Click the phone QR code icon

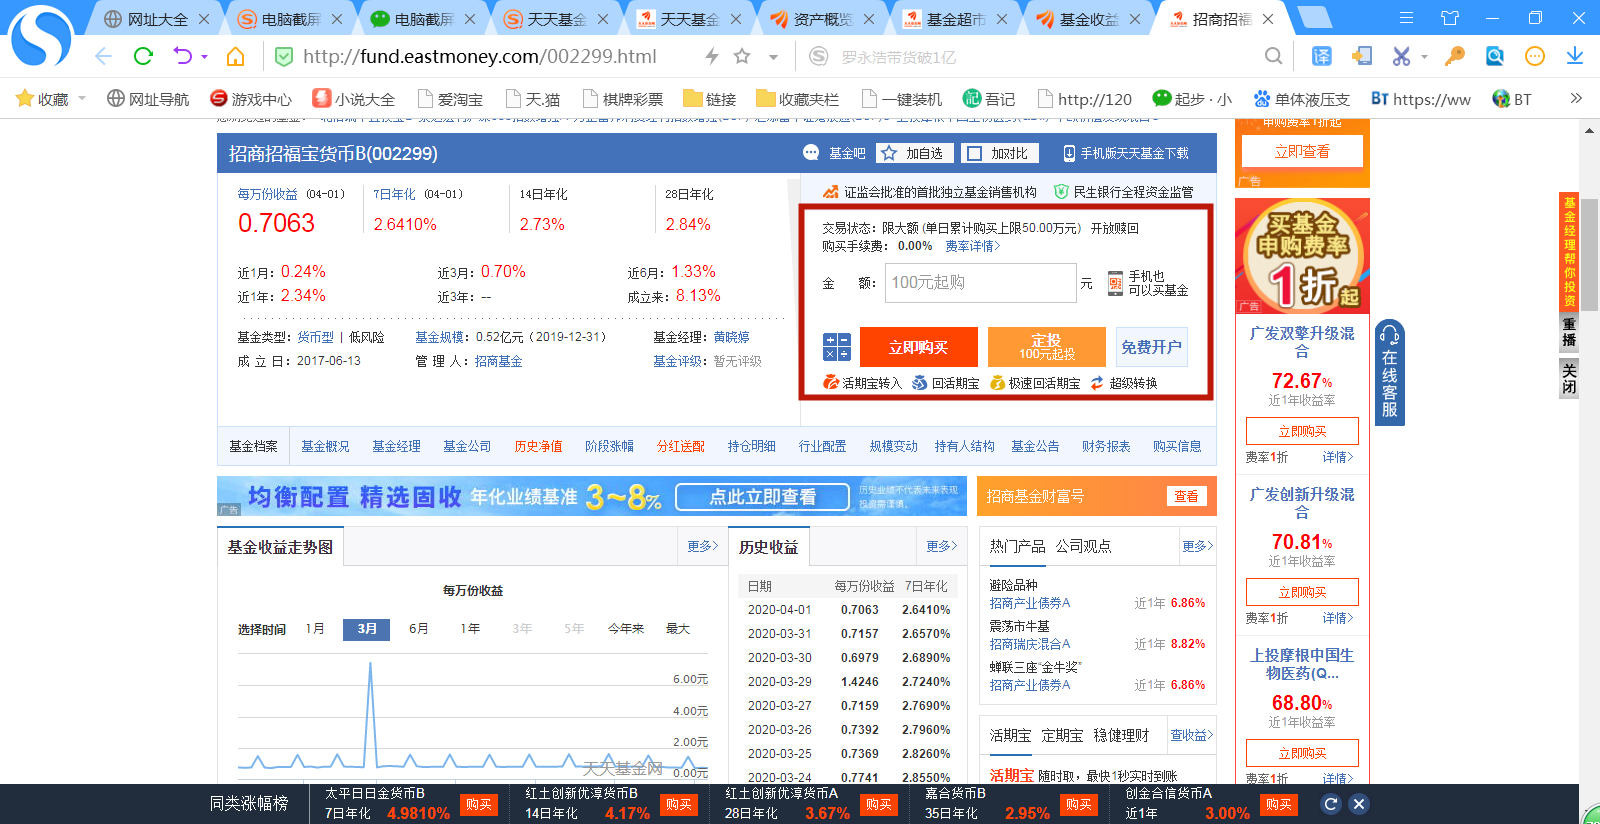[1115, 283]
